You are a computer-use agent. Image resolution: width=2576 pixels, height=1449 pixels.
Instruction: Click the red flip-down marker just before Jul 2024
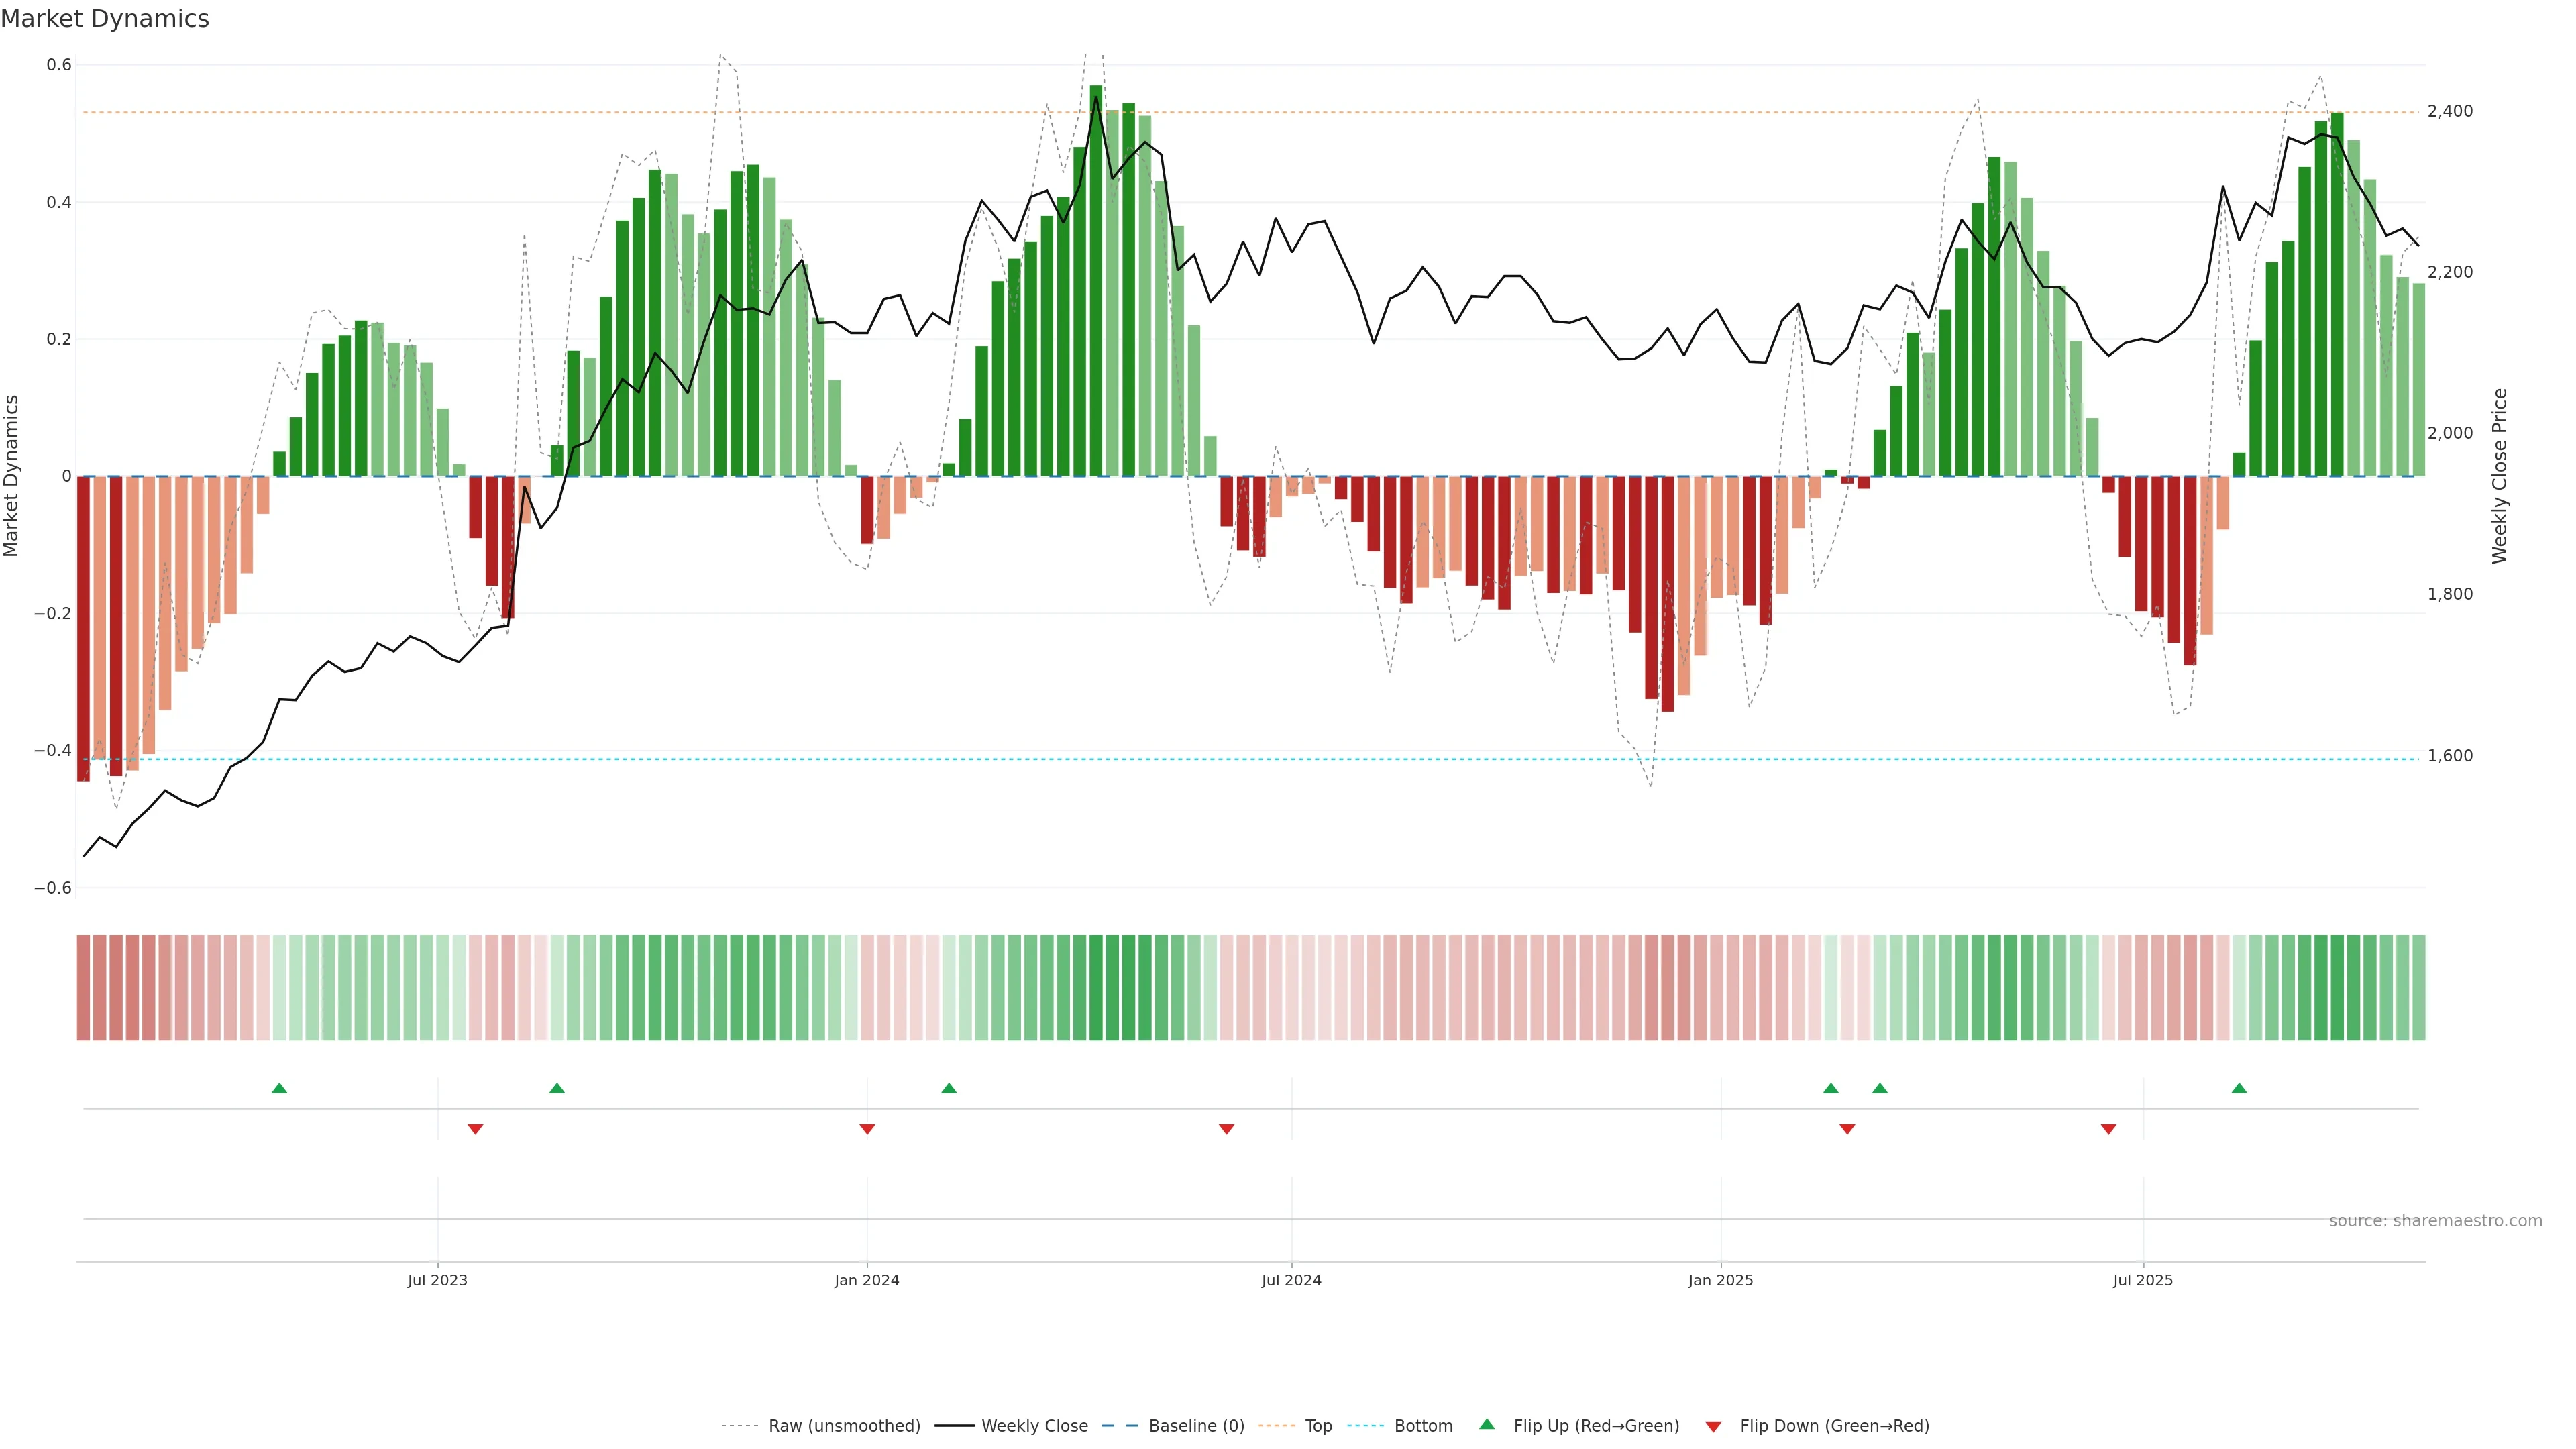(1227, 1129)
